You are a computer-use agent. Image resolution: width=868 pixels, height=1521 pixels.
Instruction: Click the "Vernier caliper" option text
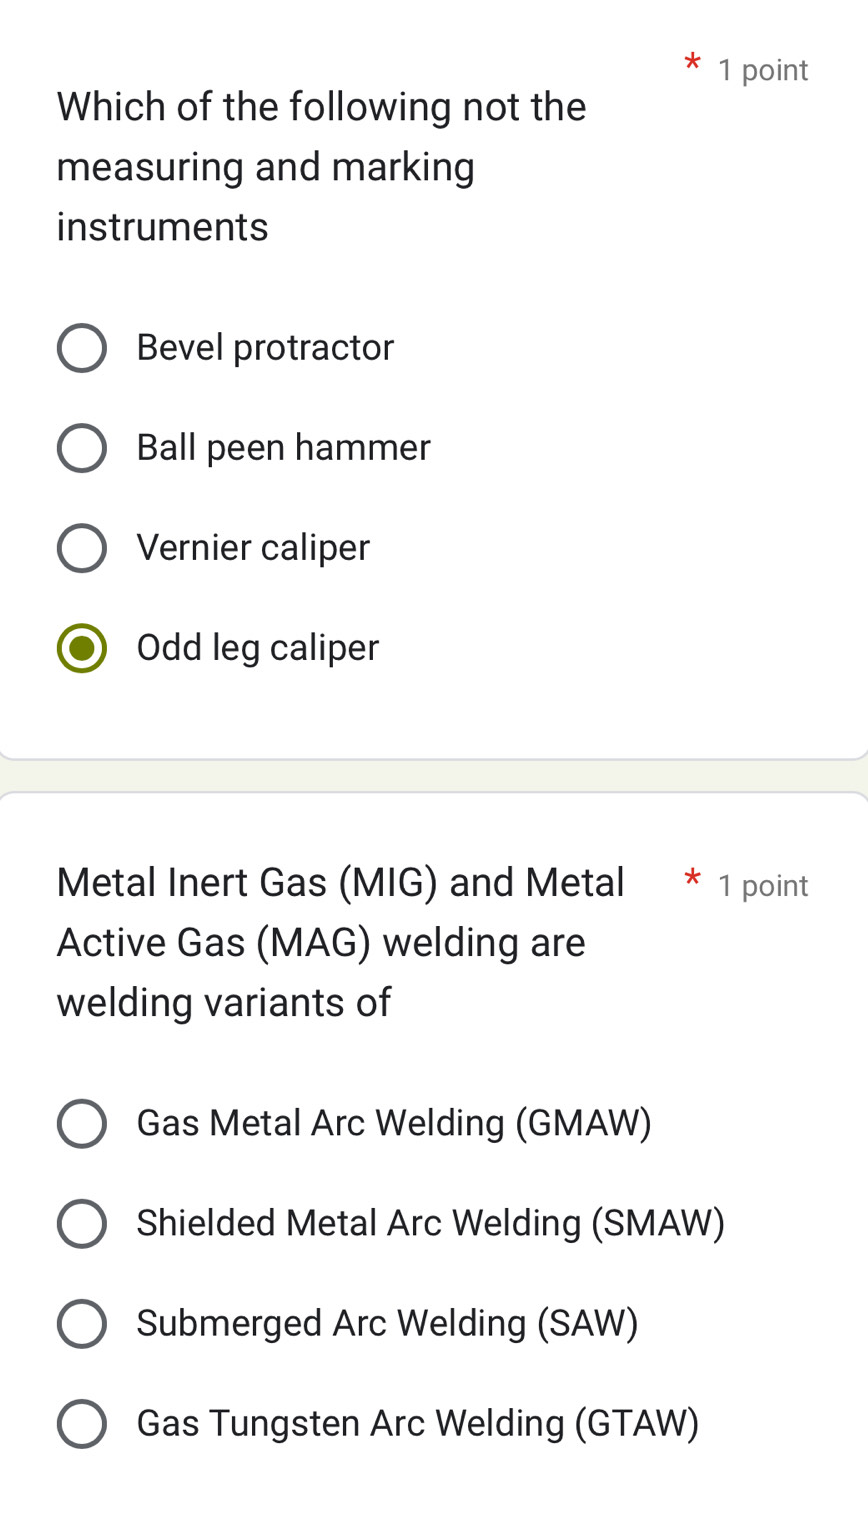pos(253,548)
